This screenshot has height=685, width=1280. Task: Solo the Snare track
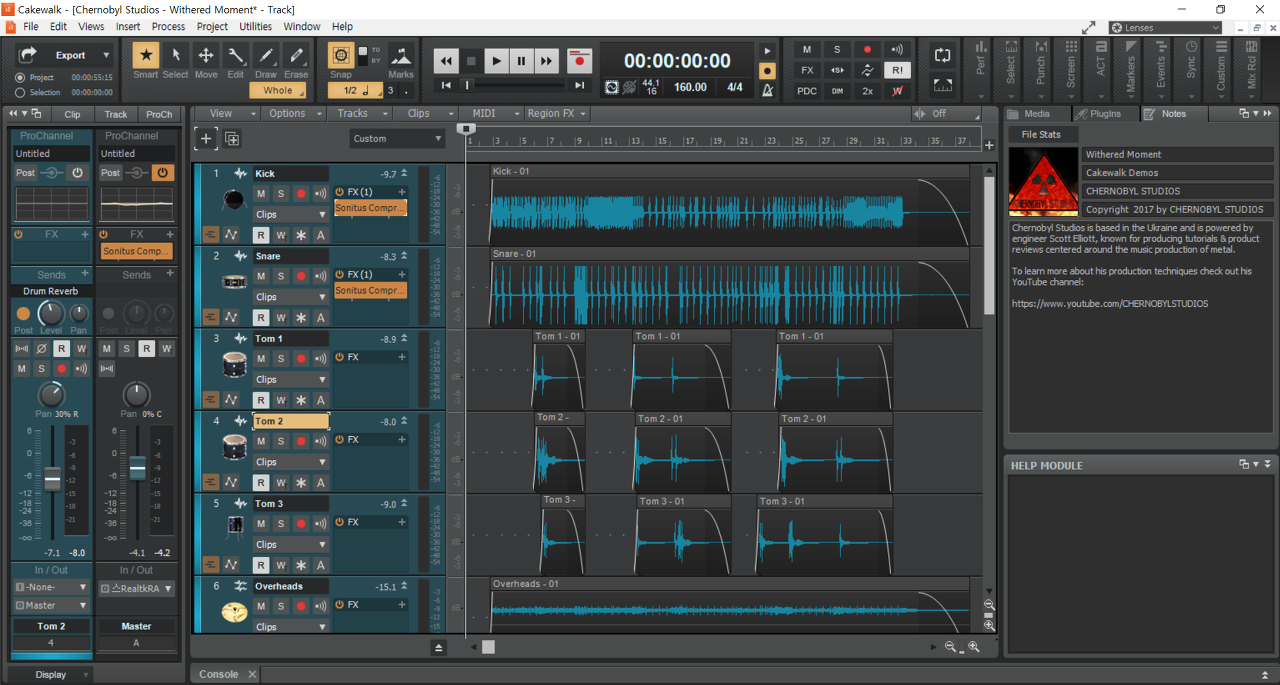(281, 275)
